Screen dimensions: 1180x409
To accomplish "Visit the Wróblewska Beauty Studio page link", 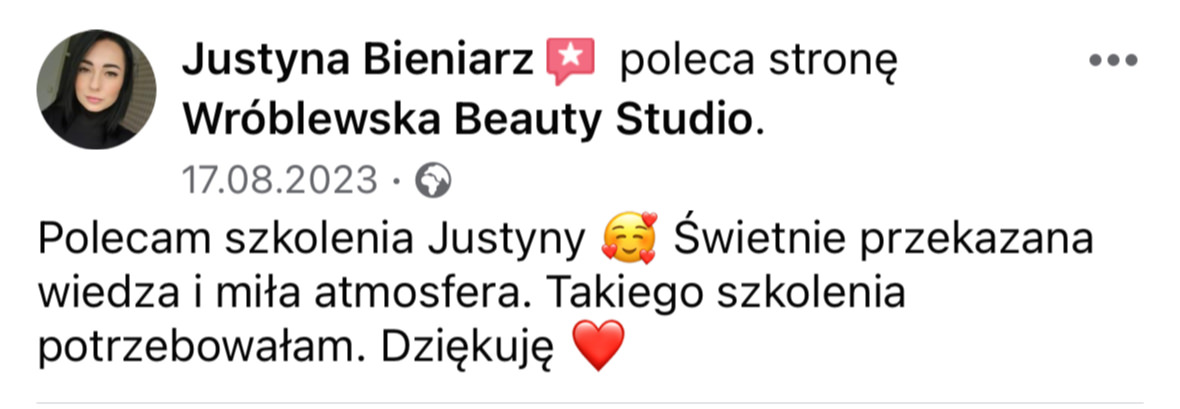I will point(467,120).
